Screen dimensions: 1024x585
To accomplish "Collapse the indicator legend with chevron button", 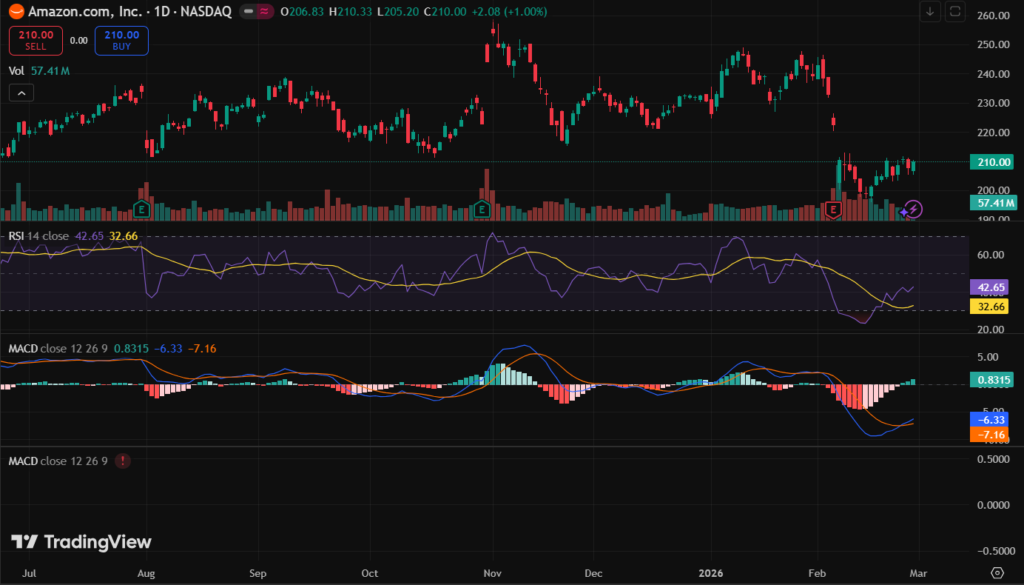I will point(21,93).
